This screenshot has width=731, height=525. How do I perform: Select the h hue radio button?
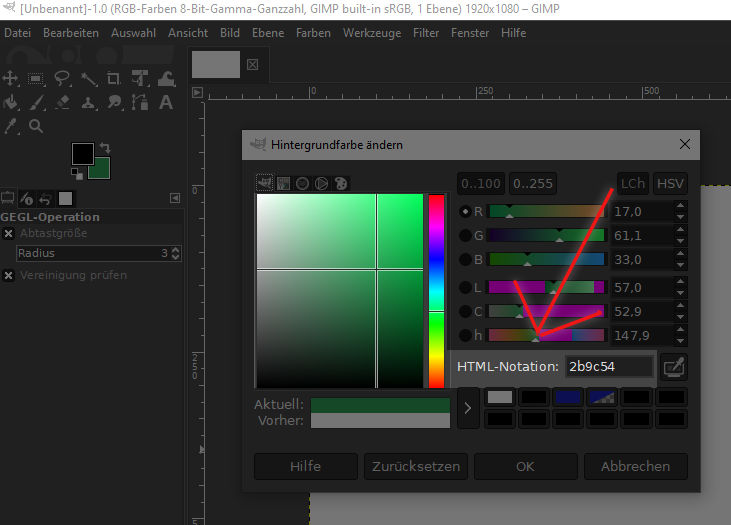465,335
